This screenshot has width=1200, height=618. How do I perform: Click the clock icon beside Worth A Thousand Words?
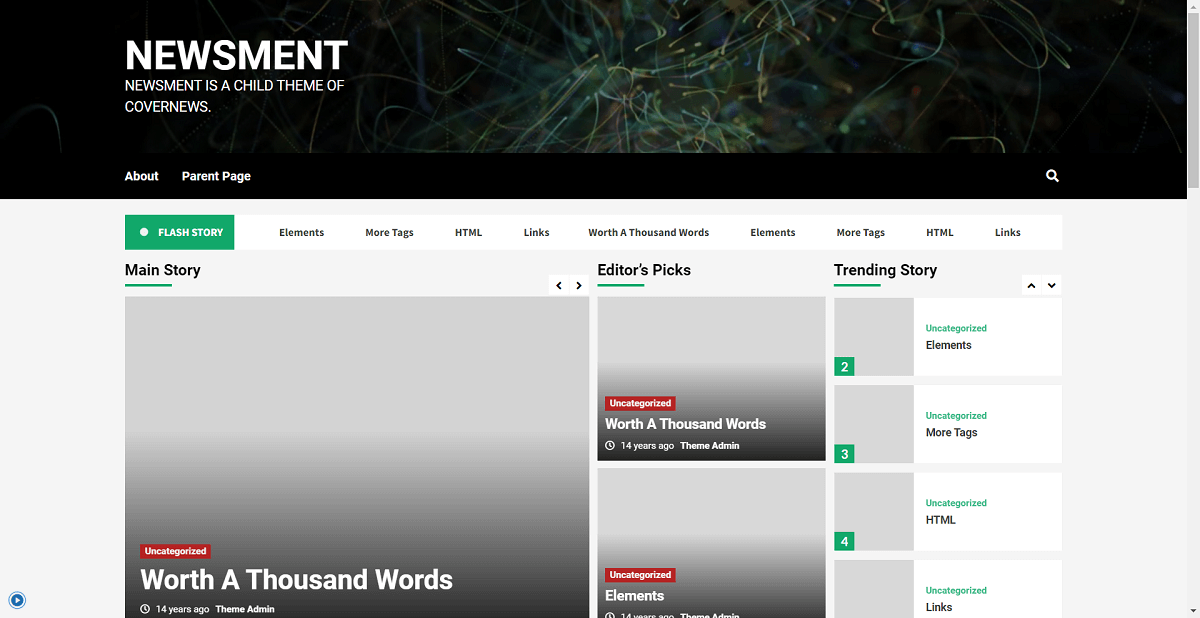coord(143,608)
